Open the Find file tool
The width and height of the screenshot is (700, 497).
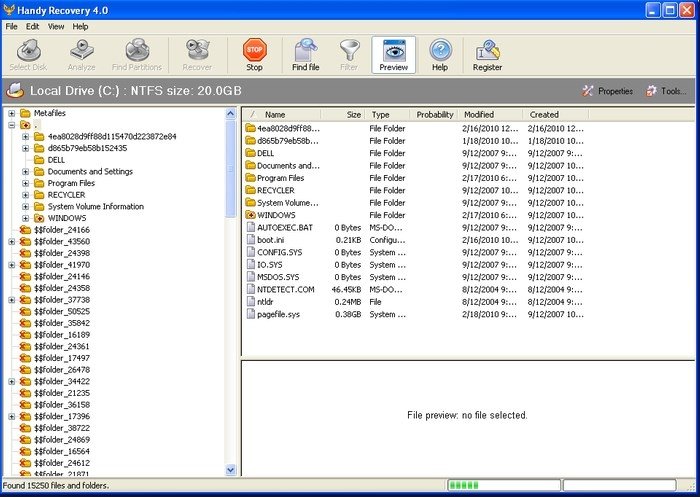coord(305,55)
